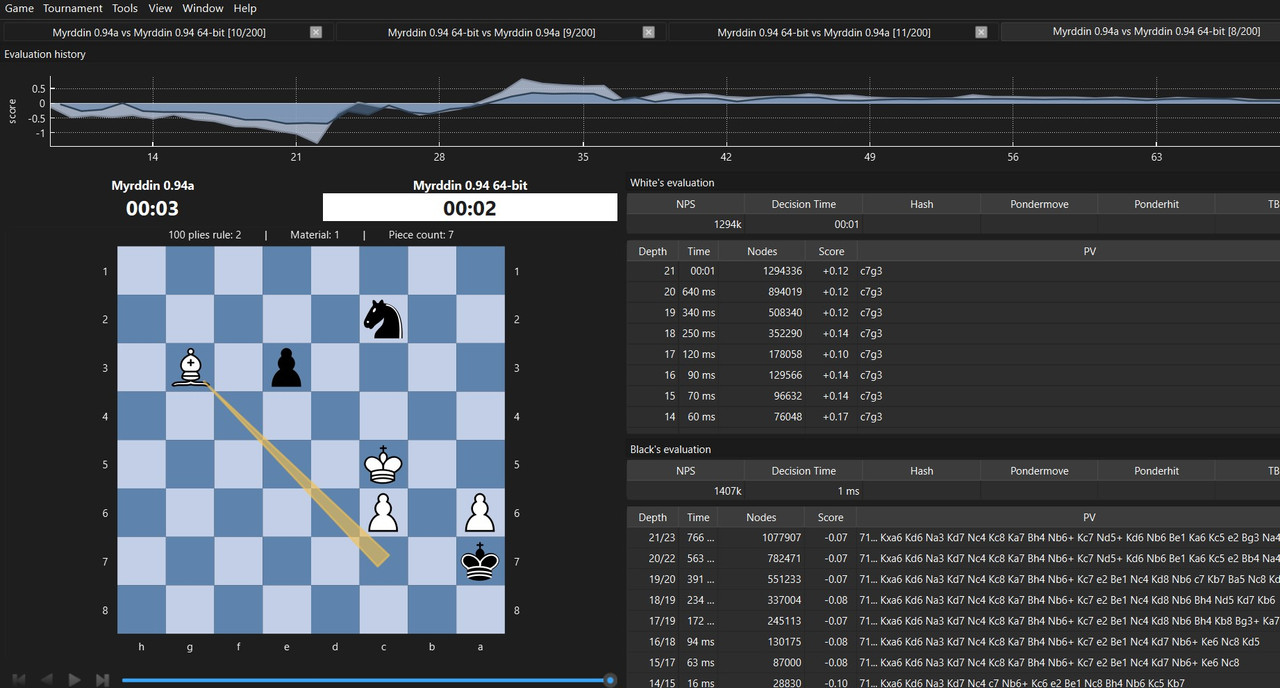
Task: Jump to first move button
Action: (18, 680)
